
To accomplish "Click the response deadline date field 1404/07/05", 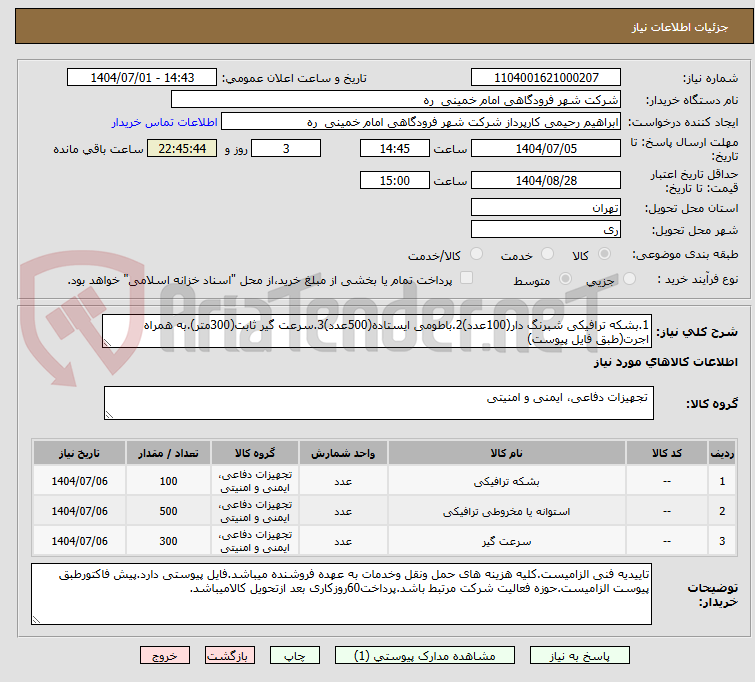I will [x=545, y=148].
